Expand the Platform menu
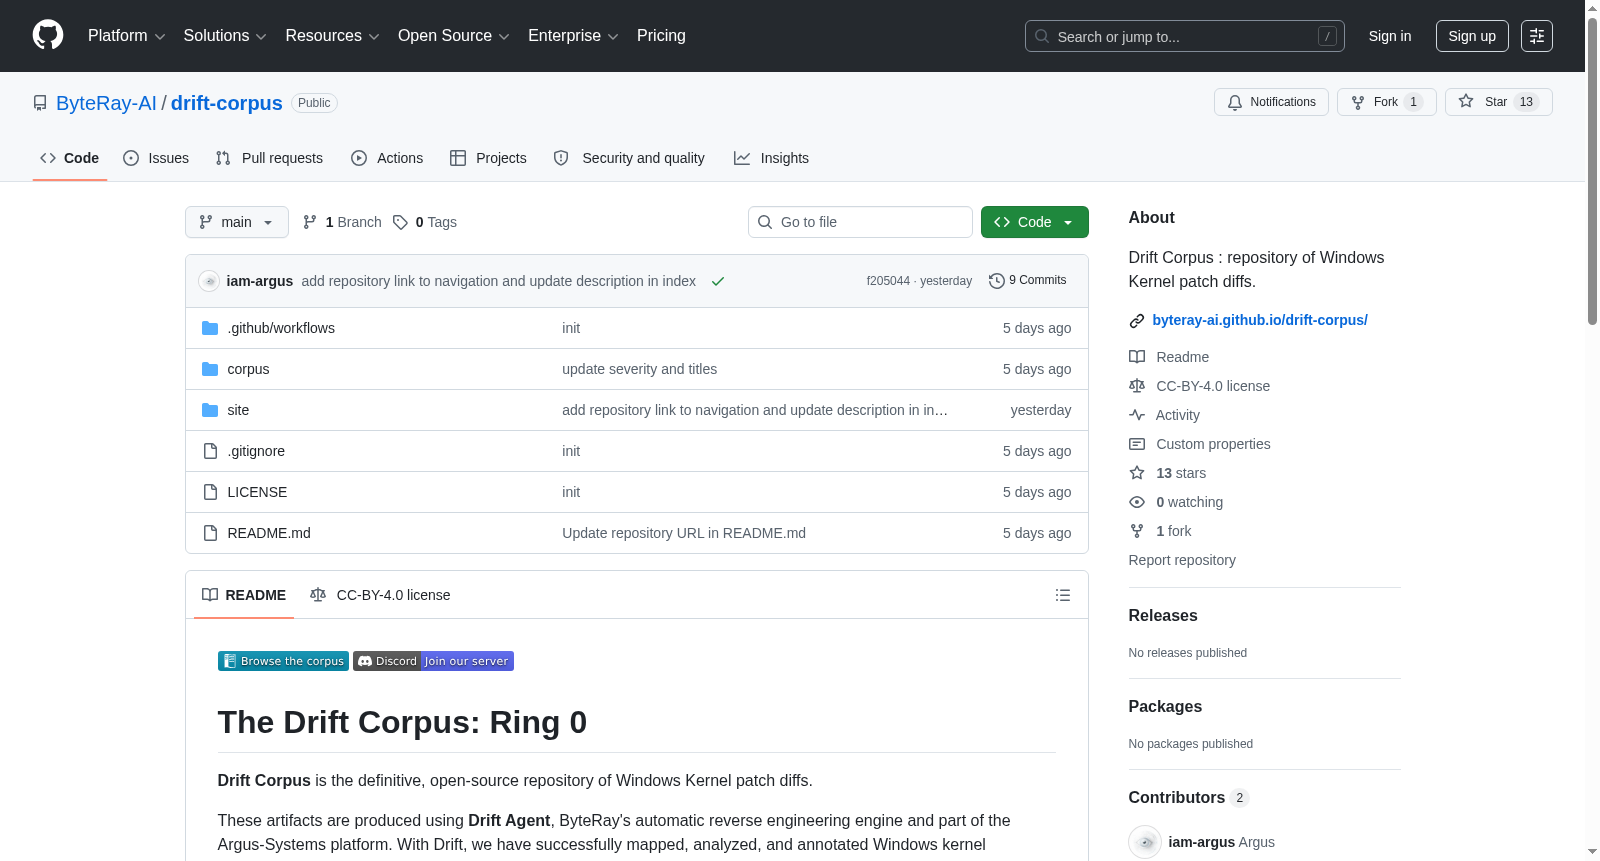The width and height of the screenshot is (1600, 861). pyautogui.click(x=127, y=36)
